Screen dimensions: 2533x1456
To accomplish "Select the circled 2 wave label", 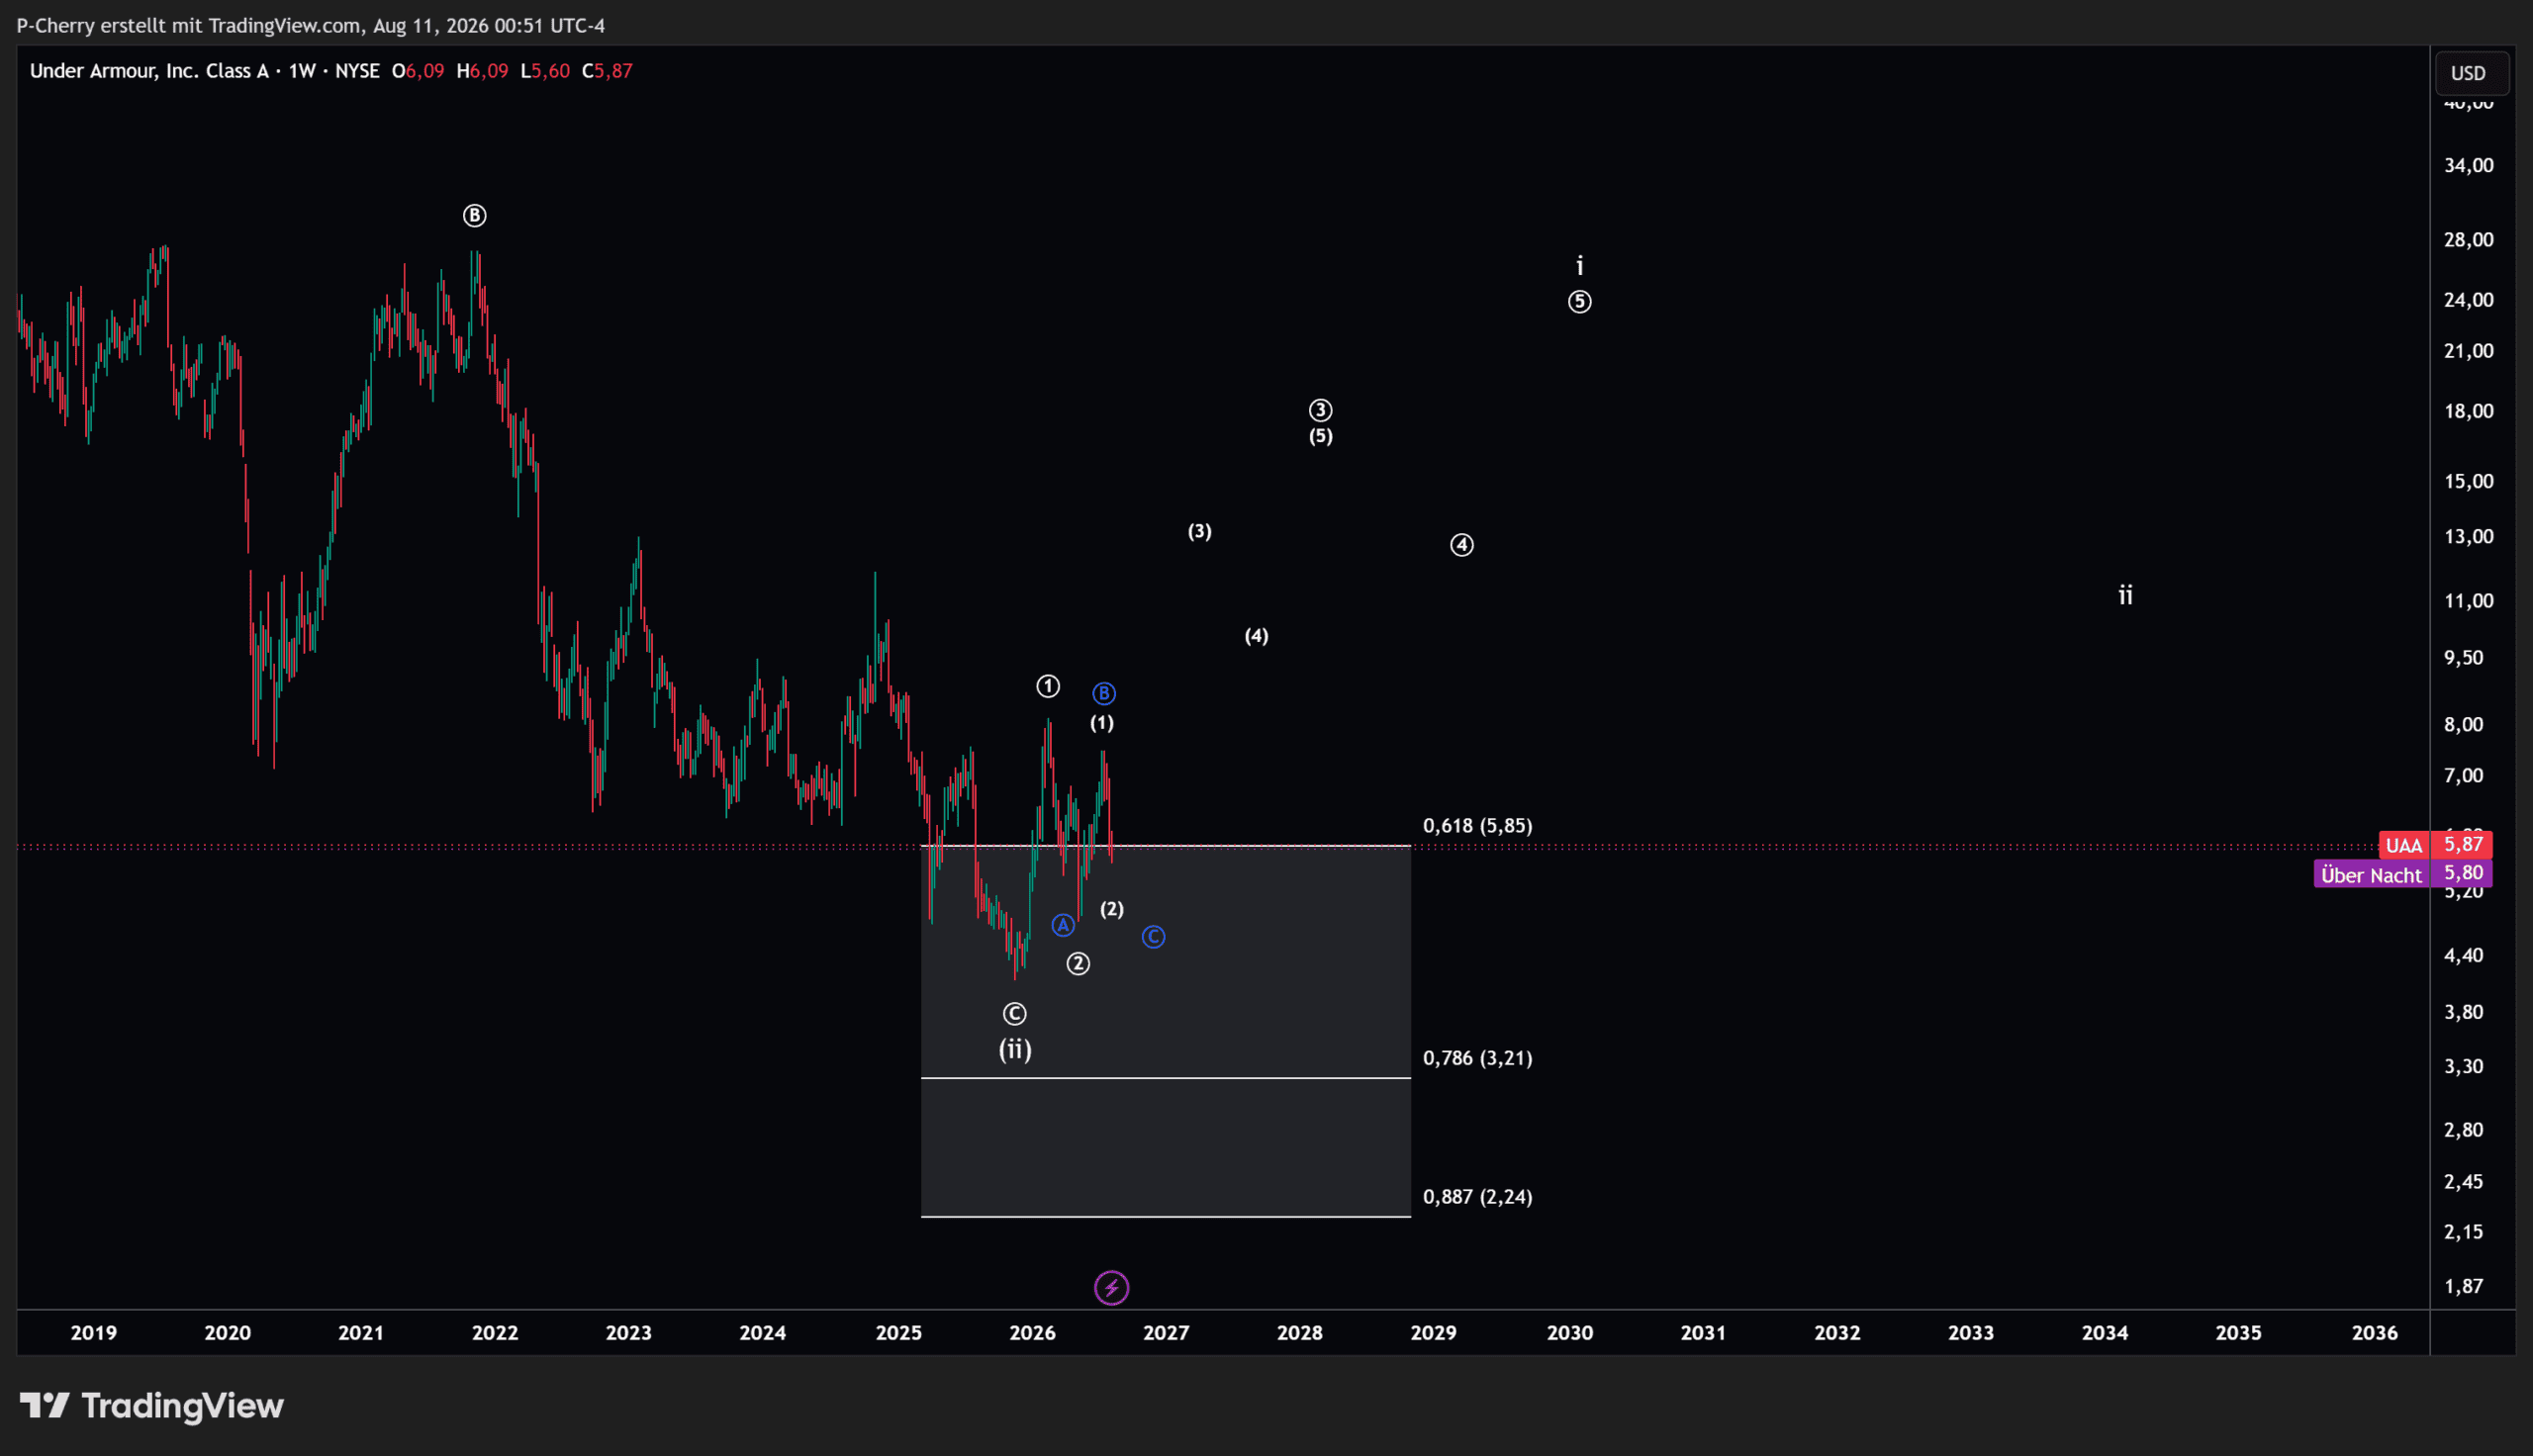I will click(1078, 963).
